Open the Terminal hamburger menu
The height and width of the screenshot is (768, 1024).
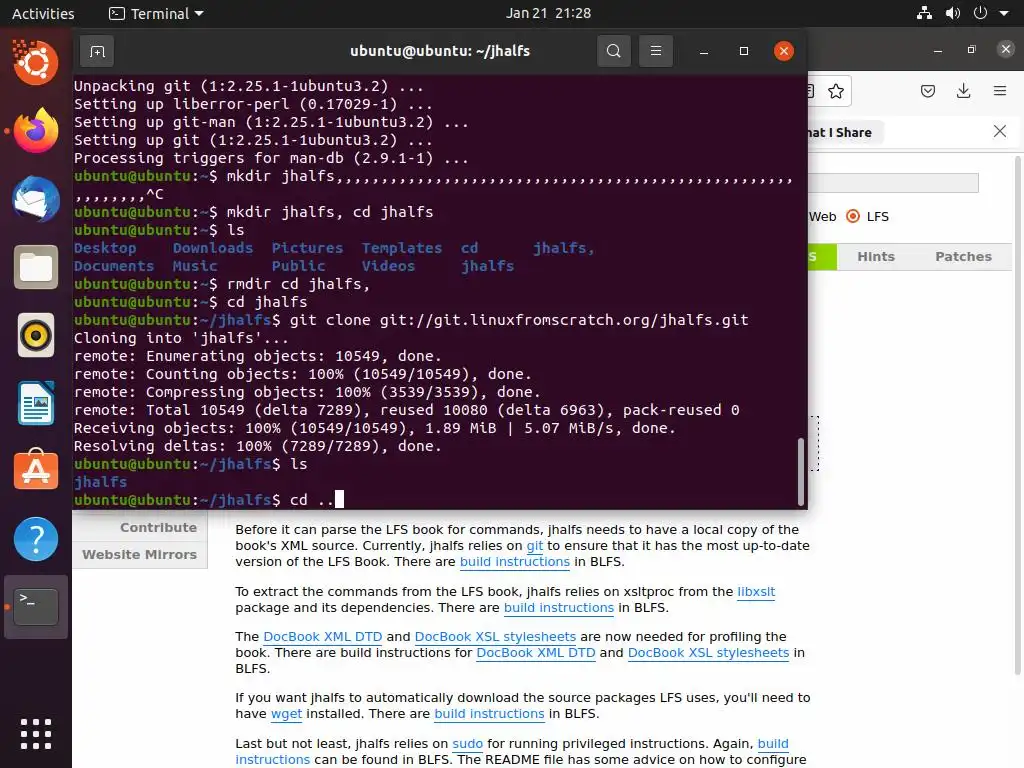coord(656,51)
